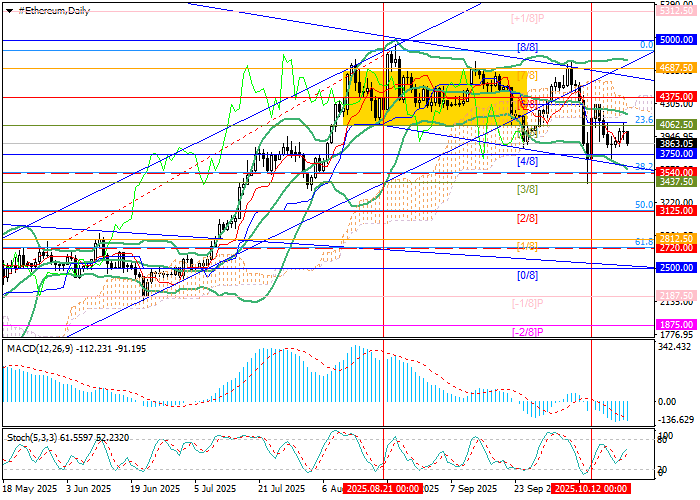This screenshot has height=500, width=700.
Task: Click the green 4062.50 price label
Action: (x=676, y=126)
